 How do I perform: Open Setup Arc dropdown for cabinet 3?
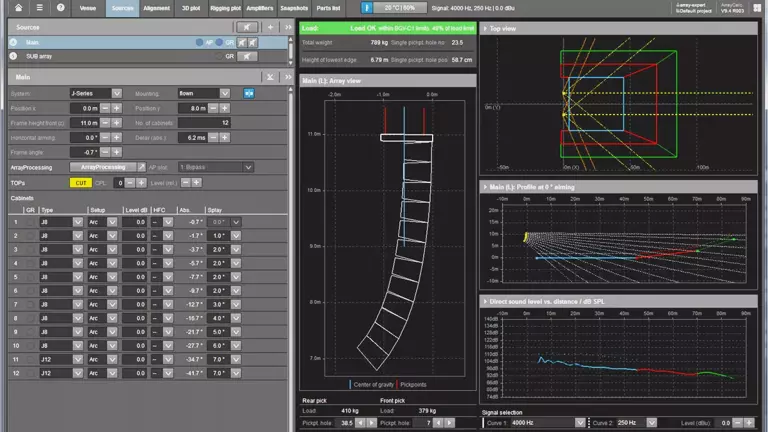tap(112, 250)
